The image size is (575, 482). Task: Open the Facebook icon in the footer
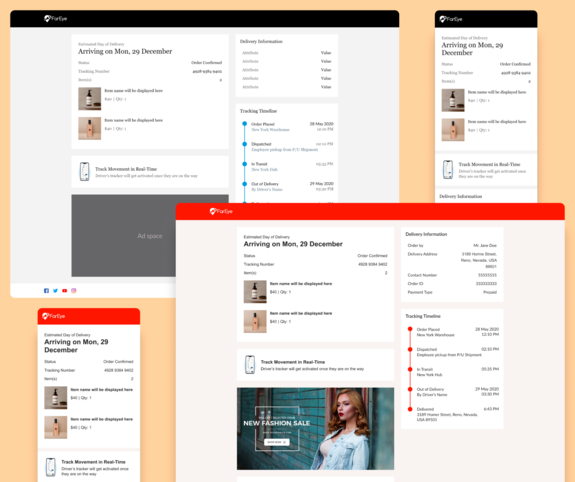pos(46,291)
